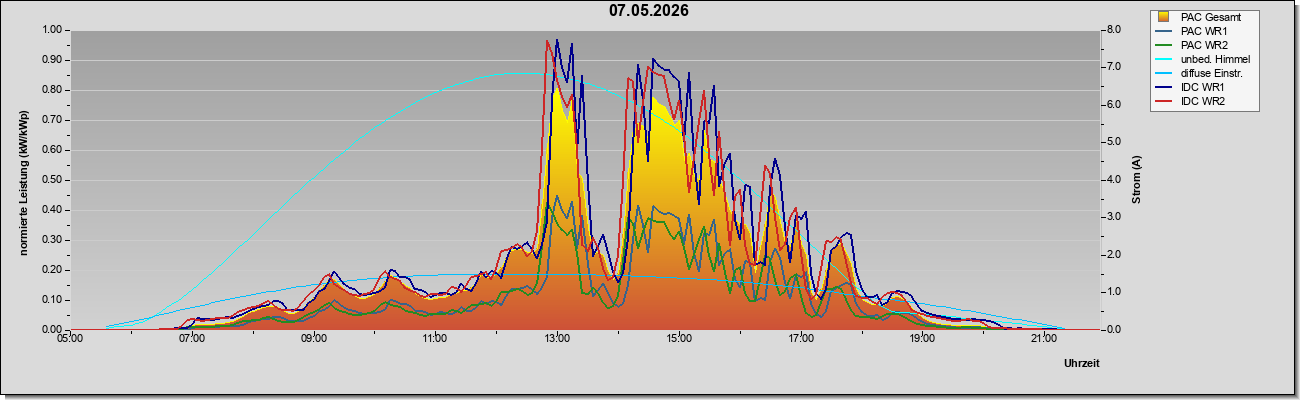
Task: Click the Uhrzeit axis title
Action: [x=1081, y=364]
